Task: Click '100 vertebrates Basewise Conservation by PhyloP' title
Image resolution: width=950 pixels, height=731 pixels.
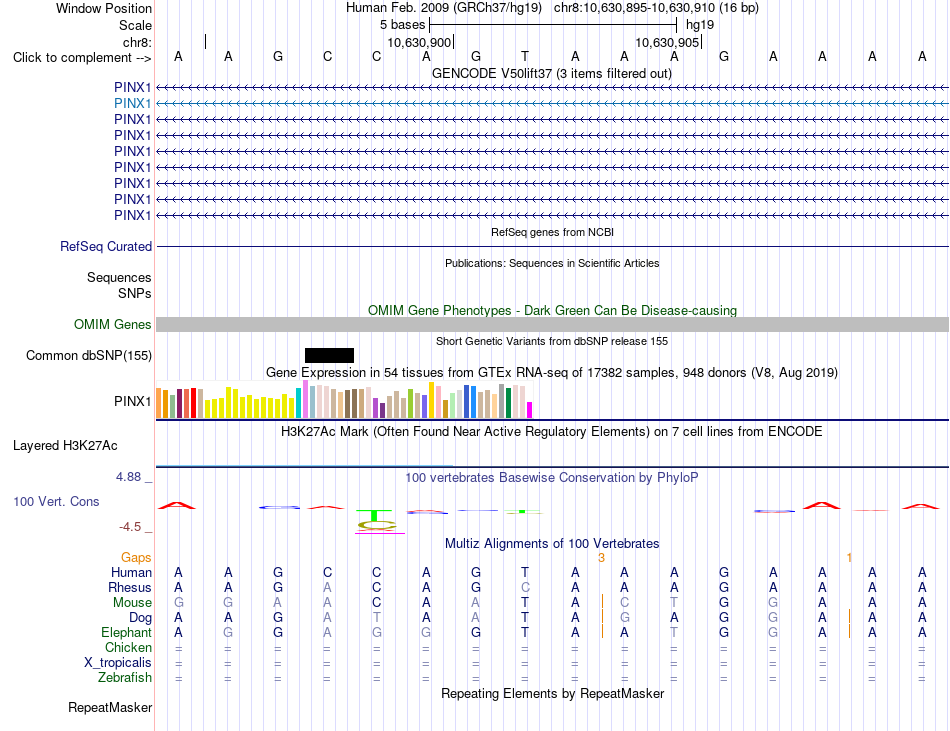Action: (x=551, y=477)
